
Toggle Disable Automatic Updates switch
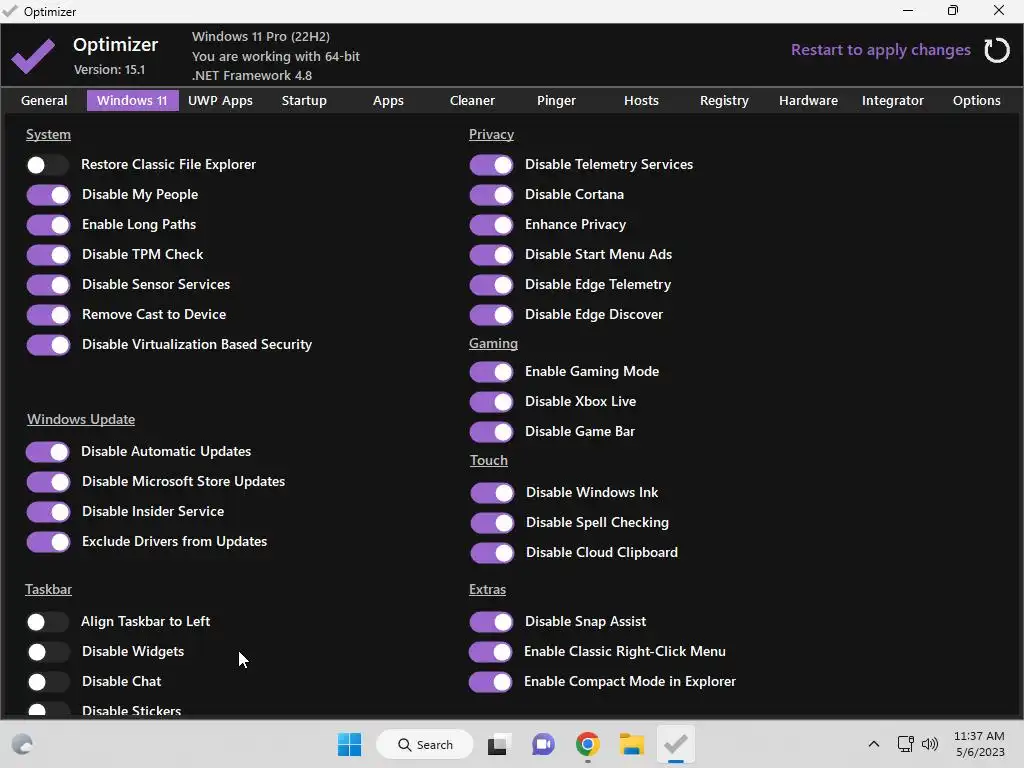pos(48,452)
